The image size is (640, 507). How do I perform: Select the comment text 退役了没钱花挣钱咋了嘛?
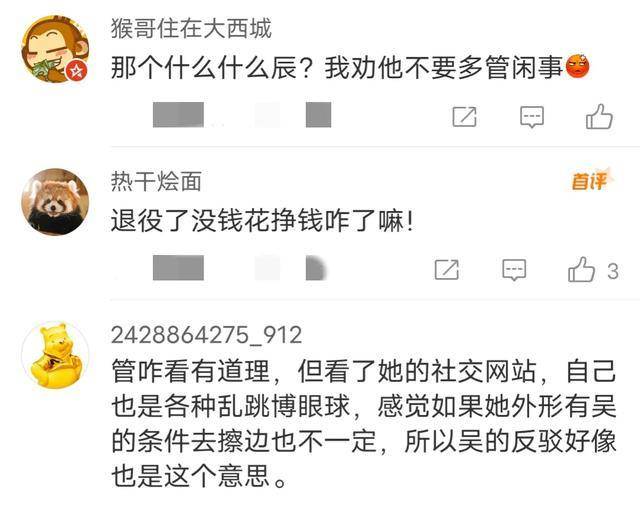(x=262, y=221)
